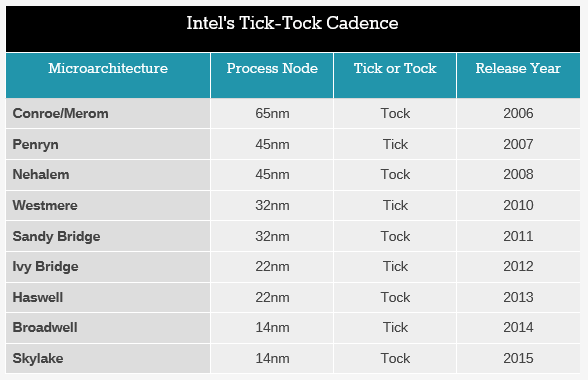Click the Penryn microarchitecture cell
Screen dimensions: 588x380
click(108, 144)
